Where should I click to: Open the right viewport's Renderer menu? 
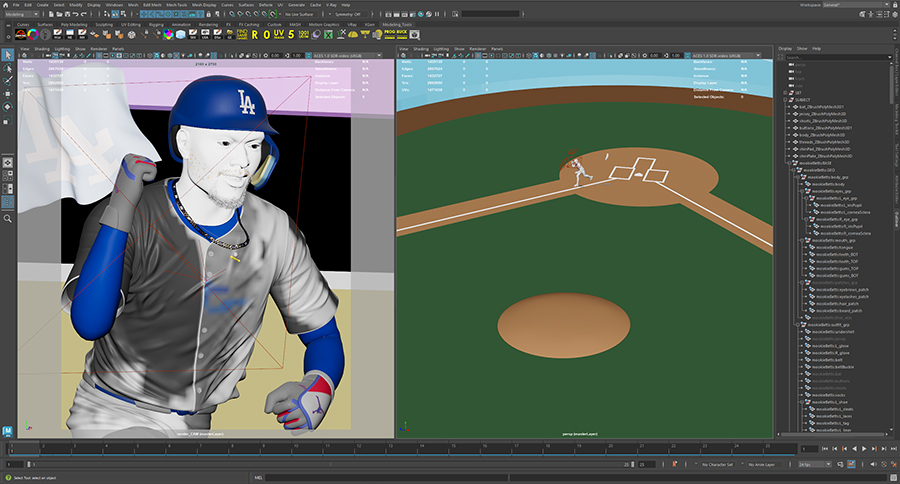tap(478, 49)
